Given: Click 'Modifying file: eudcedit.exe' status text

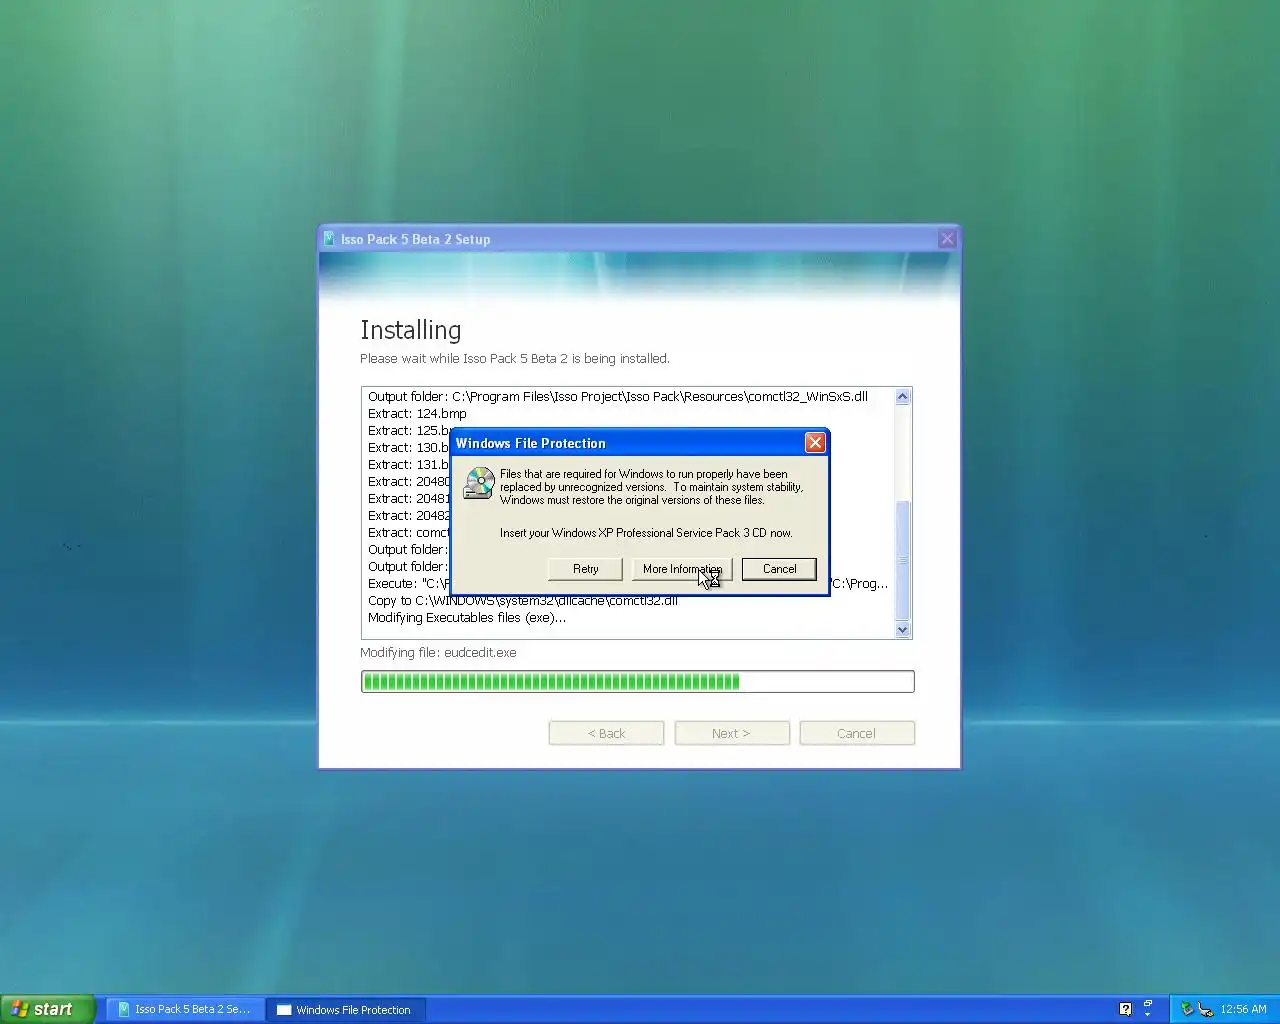Looking at the screenshot, I should tap(438, 652).
